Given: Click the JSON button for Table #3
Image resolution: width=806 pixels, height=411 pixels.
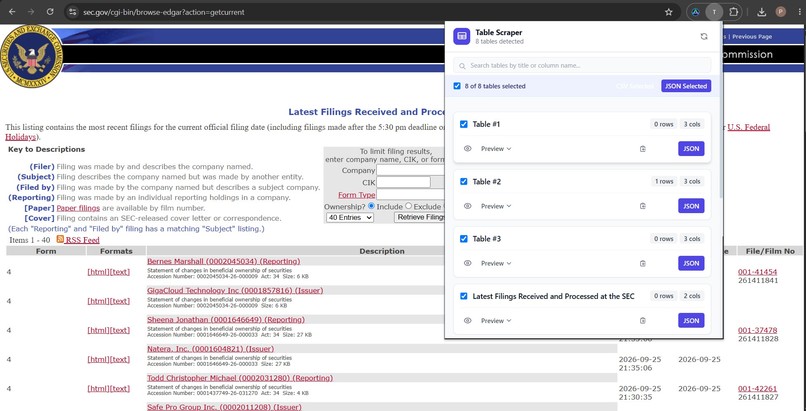Looking at the screenshot, I should tap(691, 264).
